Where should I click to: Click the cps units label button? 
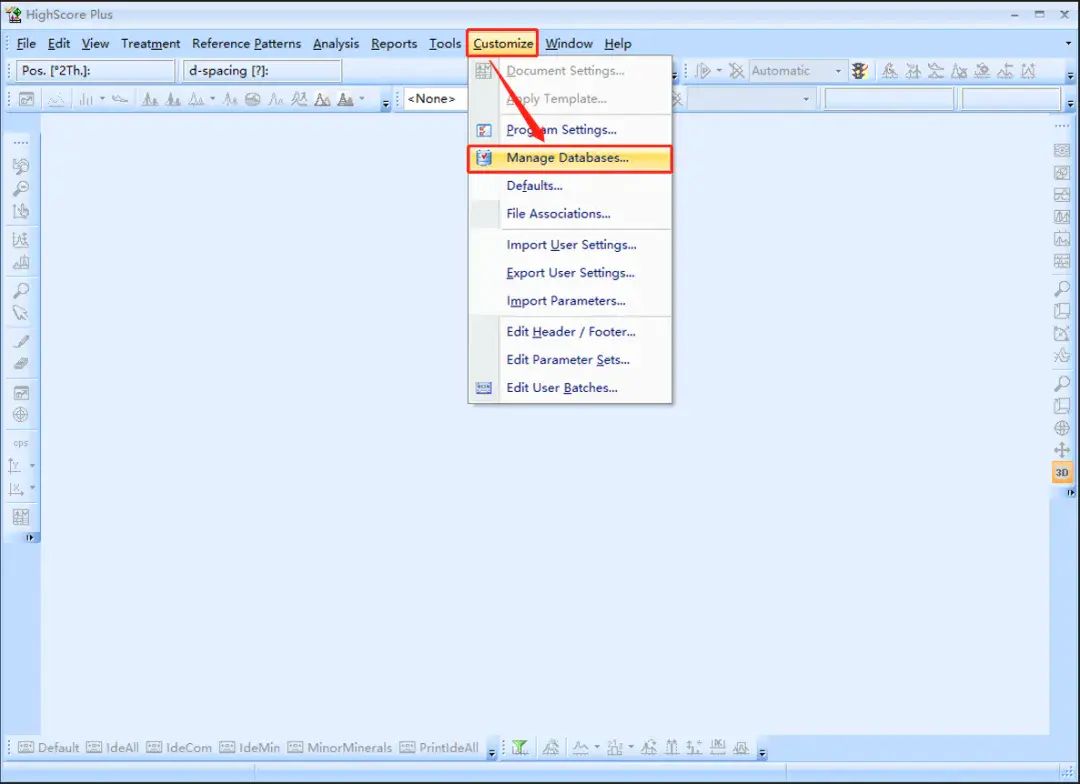click(21, 443)
